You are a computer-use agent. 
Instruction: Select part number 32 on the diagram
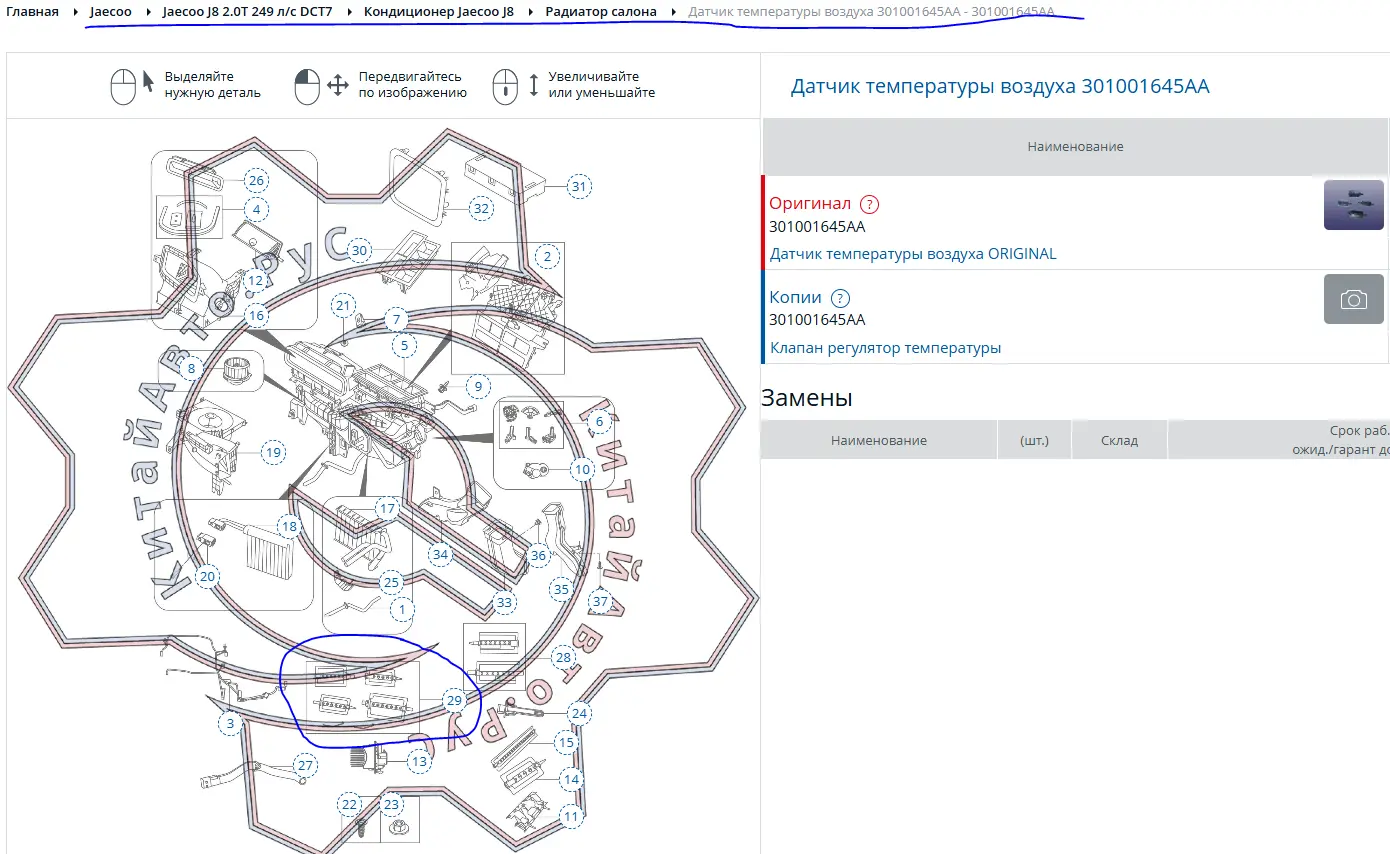tap(482, 208)
